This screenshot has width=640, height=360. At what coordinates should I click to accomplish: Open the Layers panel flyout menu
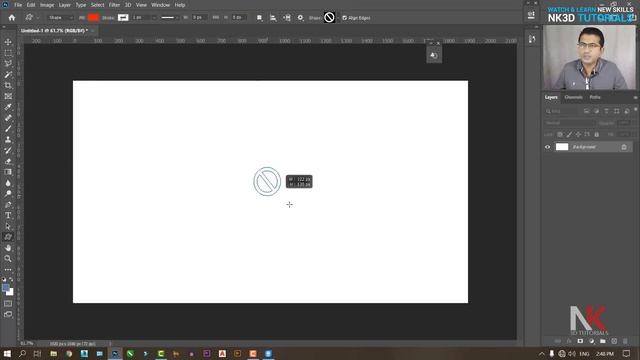point(635,97)
